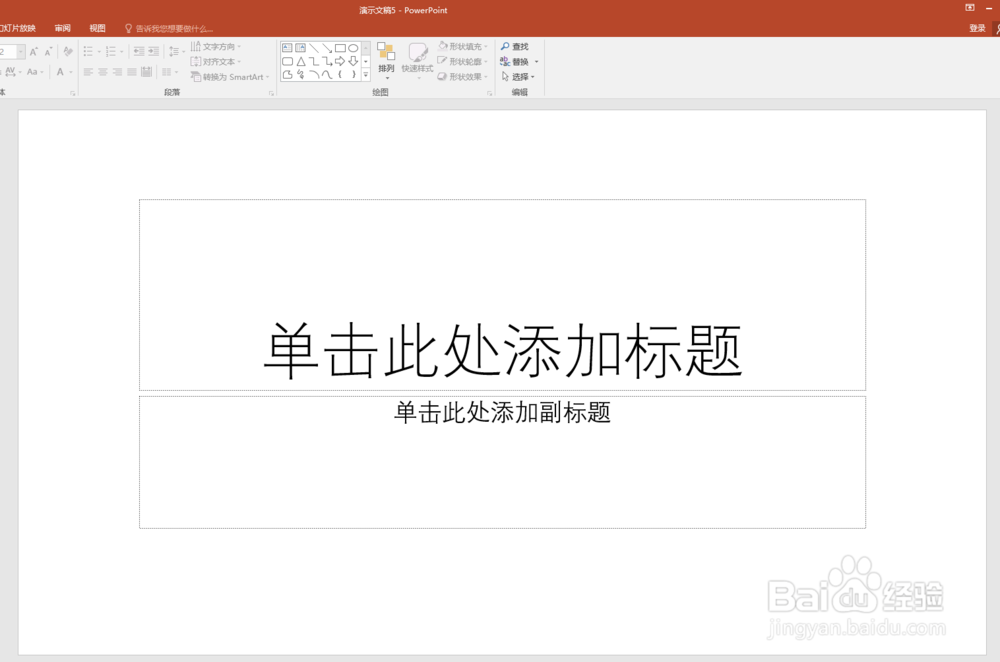The height and width of the screenshot is (662, 1000).
Task: Select the freeform shape tool
Action: tap(287, 75)
